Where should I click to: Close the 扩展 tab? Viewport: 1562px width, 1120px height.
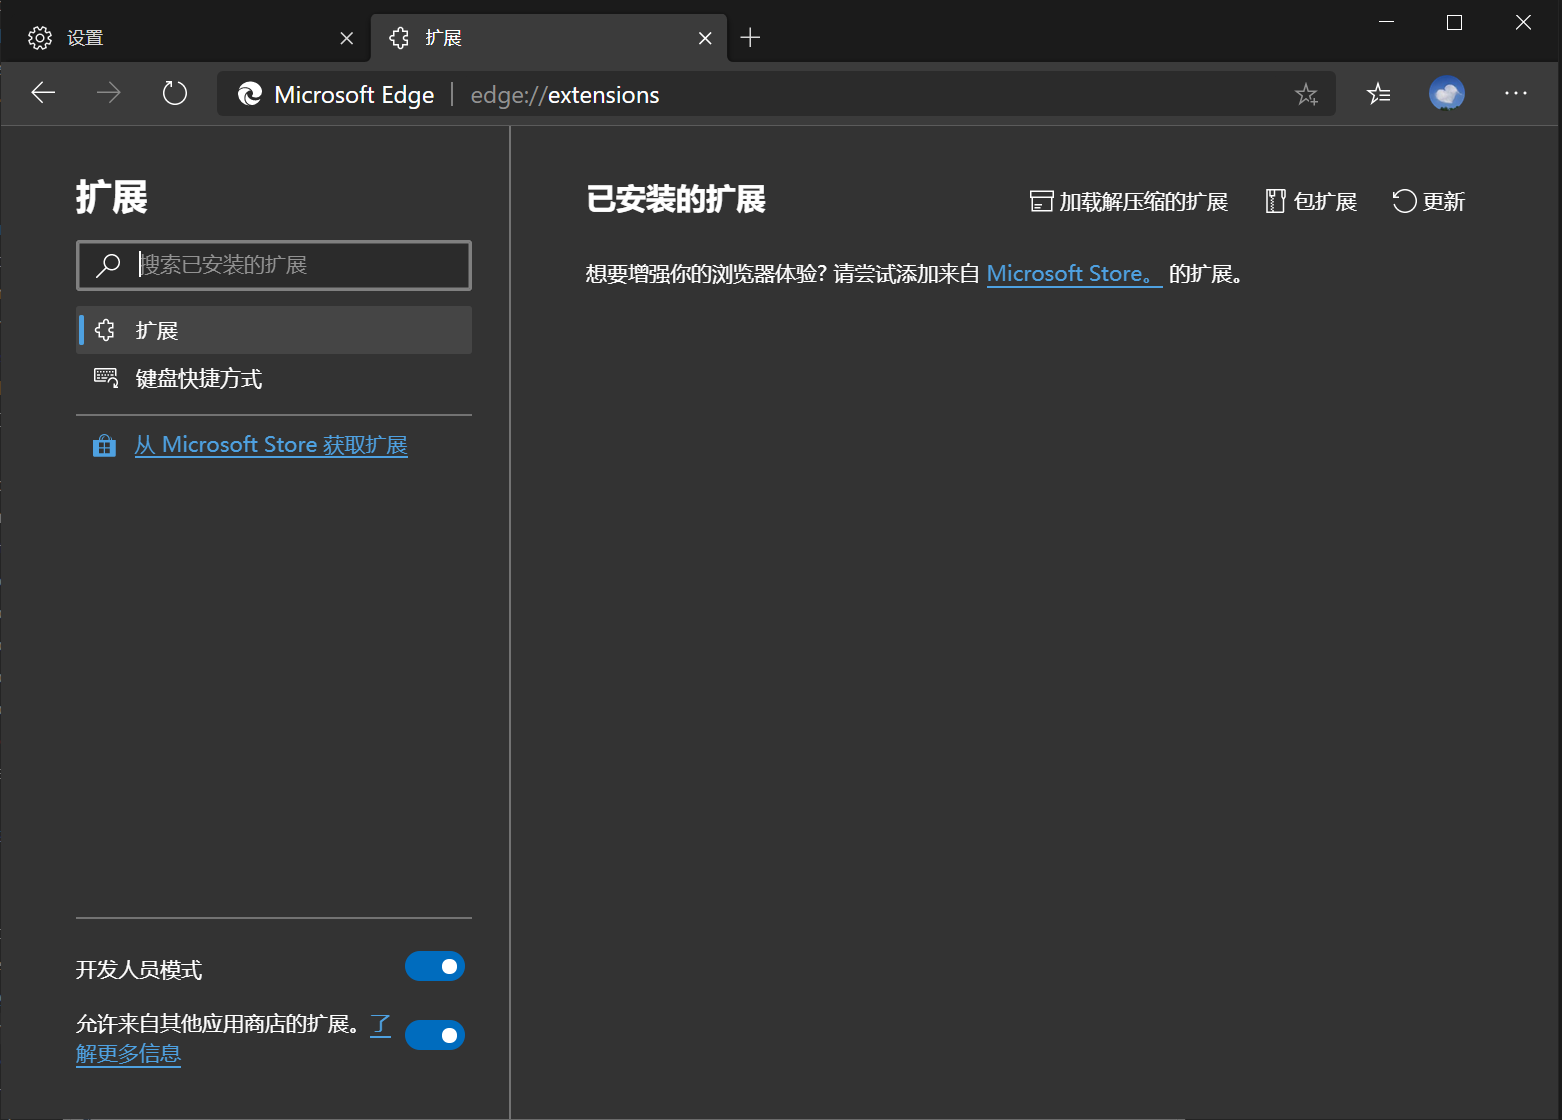[x=705, y=38]
